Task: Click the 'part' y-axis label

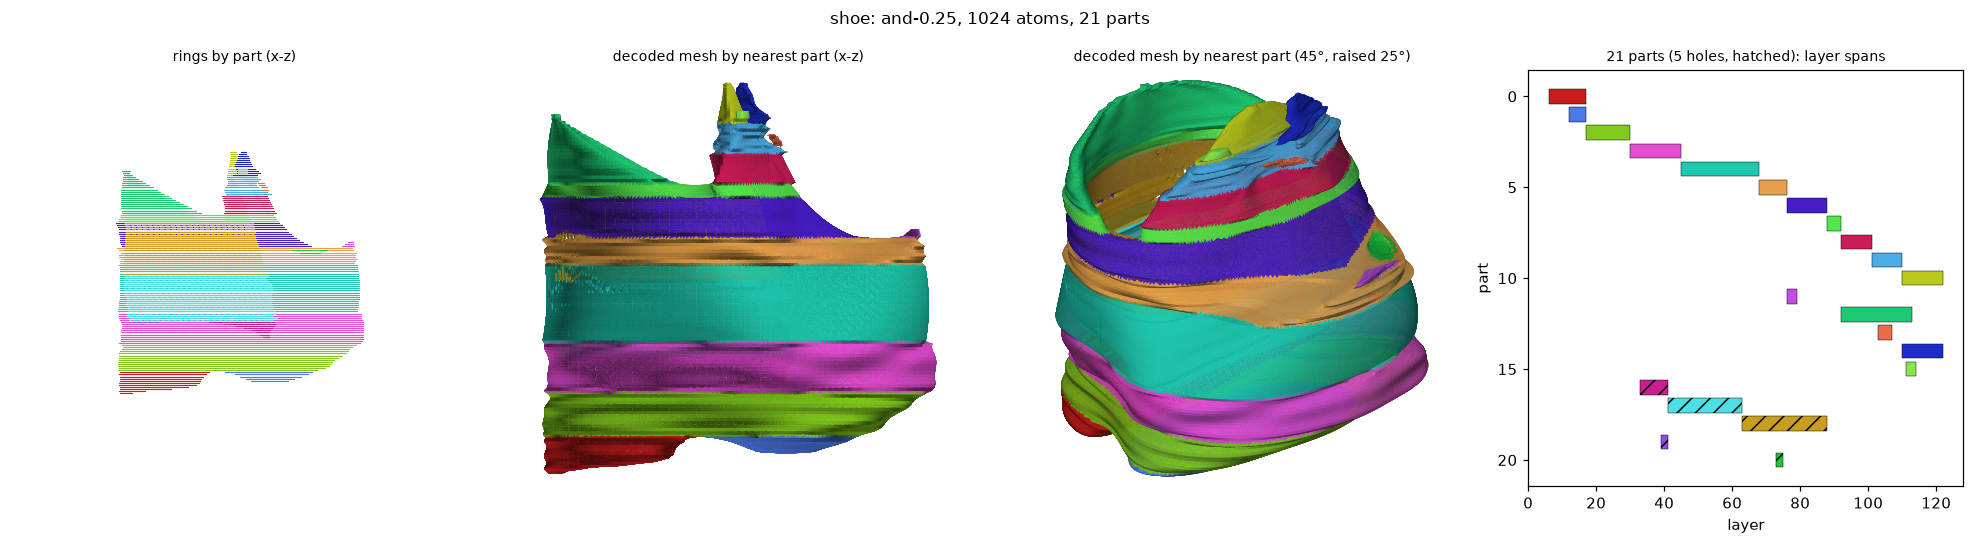Action: click(x=1483, y=278)
